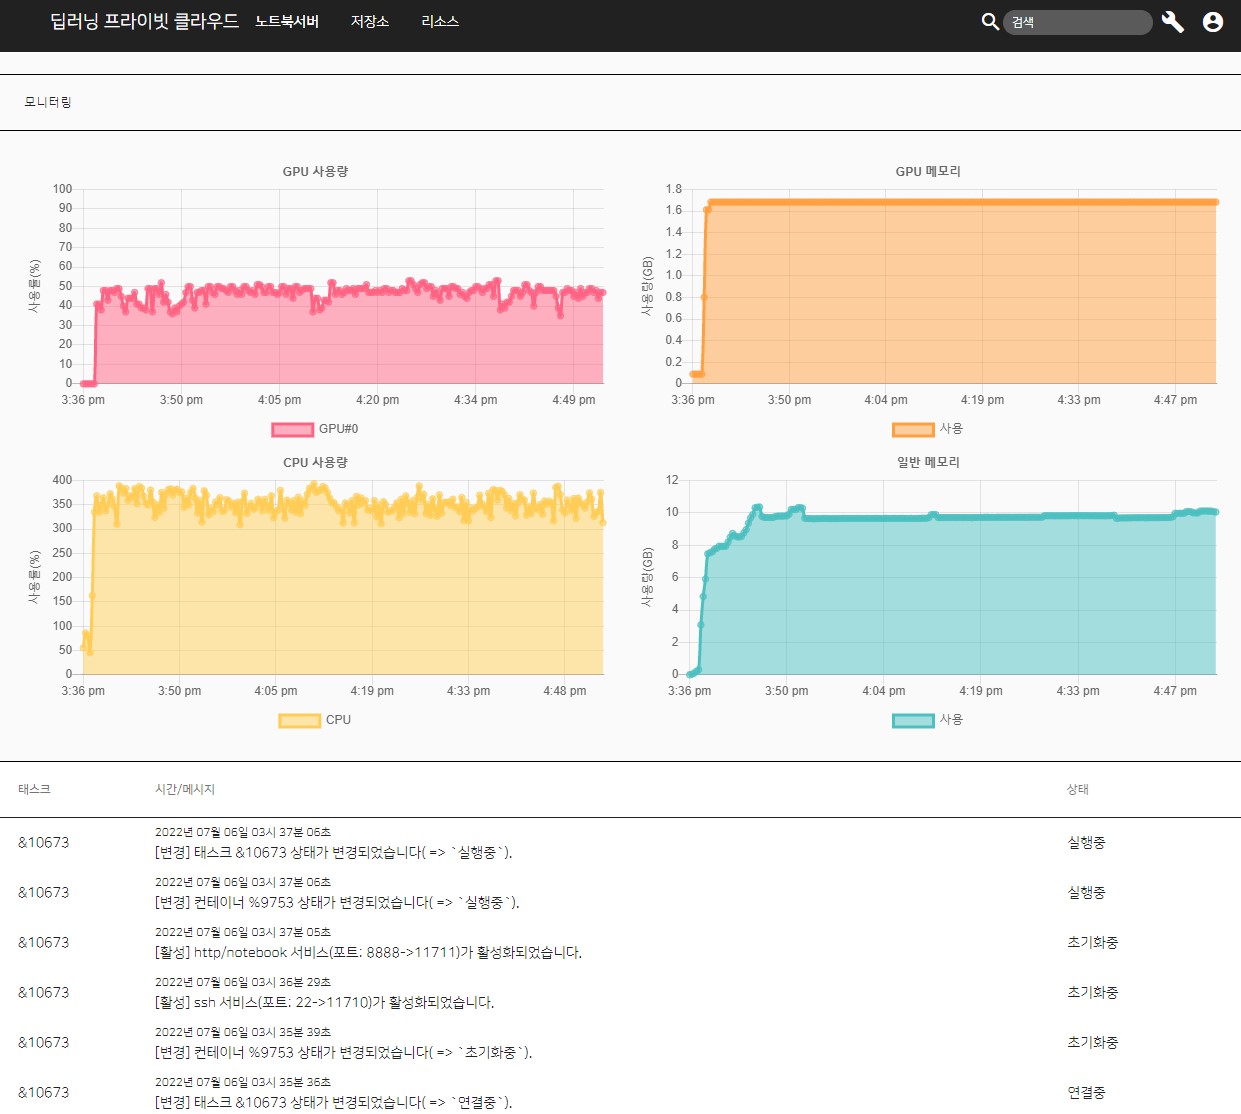Screen dimensions: 1241x1114
Task: Open the 노트북서버 menu
Action: tap(287, 21)
